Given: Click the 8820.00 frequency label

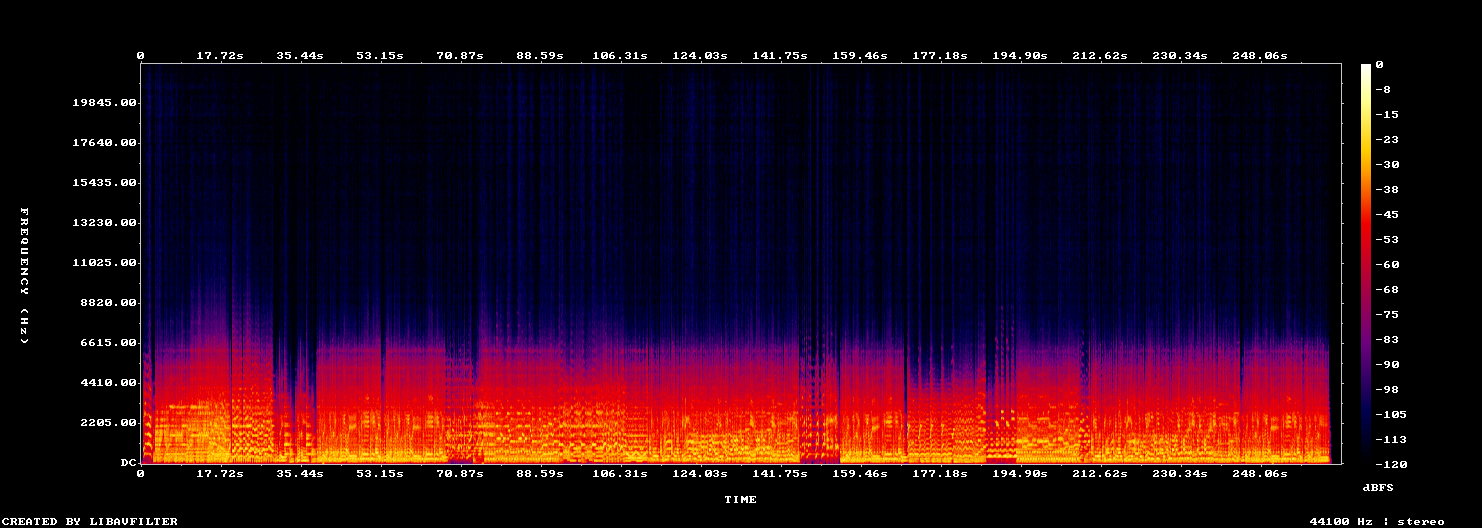Looking at the screenshot, I should point(108,303).
